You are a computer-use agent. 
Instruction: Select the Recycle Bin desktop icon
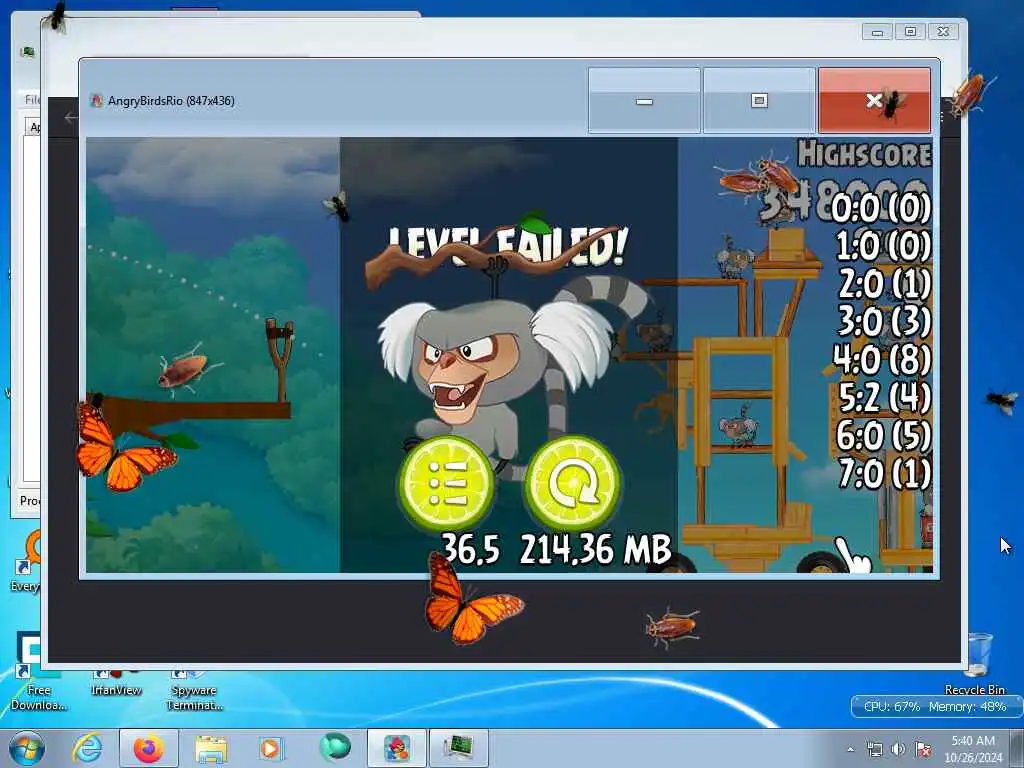point(976,664)
